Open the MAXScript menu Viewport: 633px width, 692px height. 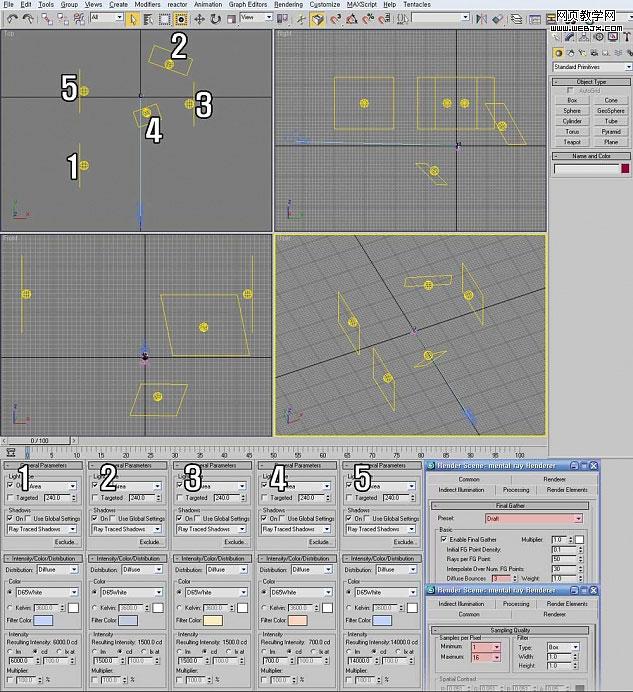click(x=362, y=4)
